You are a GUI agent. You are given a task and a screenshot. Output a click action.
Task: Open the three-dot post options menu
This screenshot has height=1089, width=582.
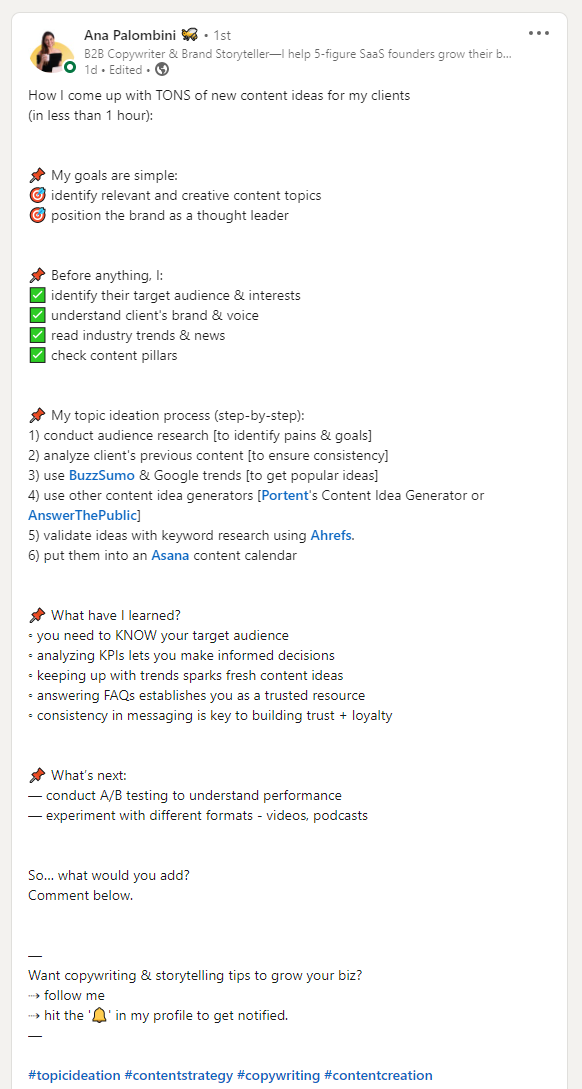pos(539,33)
